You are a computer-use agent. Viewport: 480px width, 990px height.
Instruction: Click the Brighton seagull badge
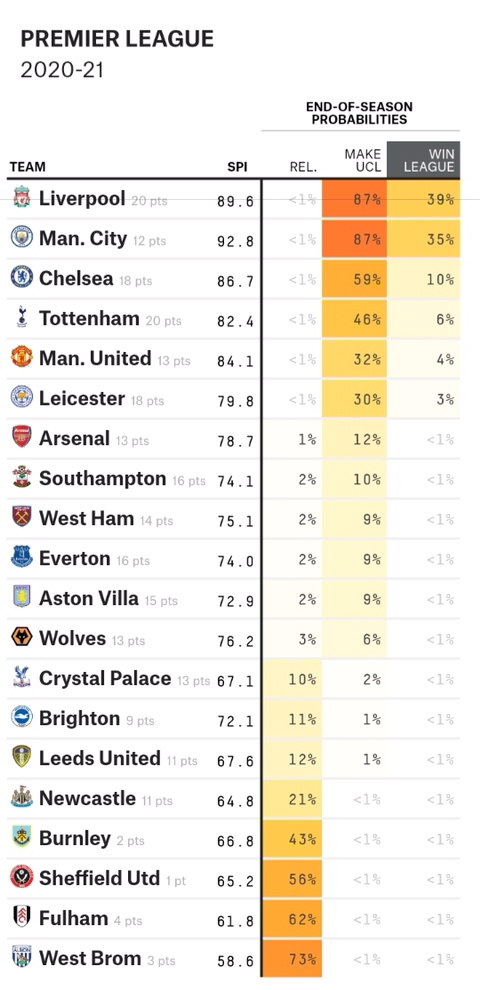(21, 717)
